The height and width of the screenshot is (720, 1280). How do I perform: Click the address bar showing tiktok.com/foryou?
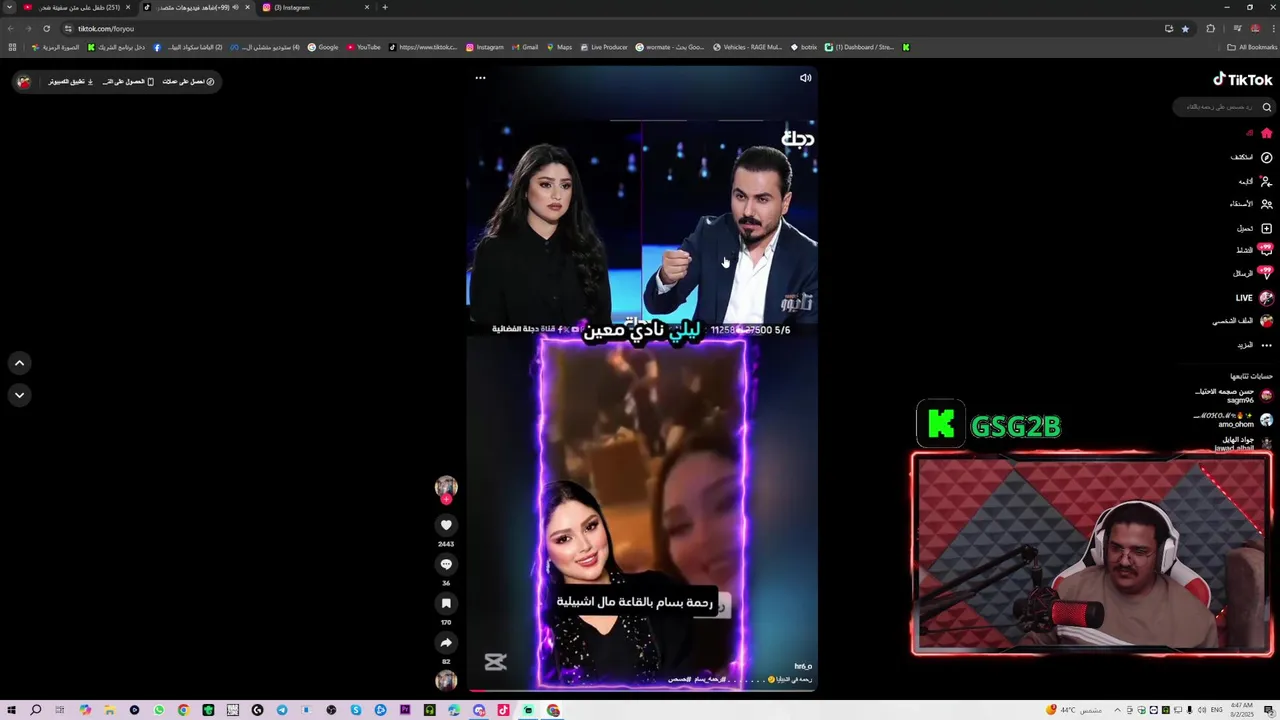coord(600,29)
